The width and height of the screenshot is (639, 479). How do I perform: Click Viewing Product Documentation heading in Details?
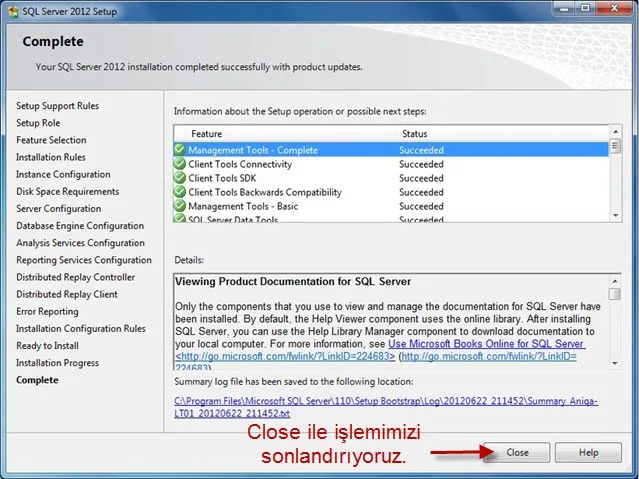click(293, 281)
